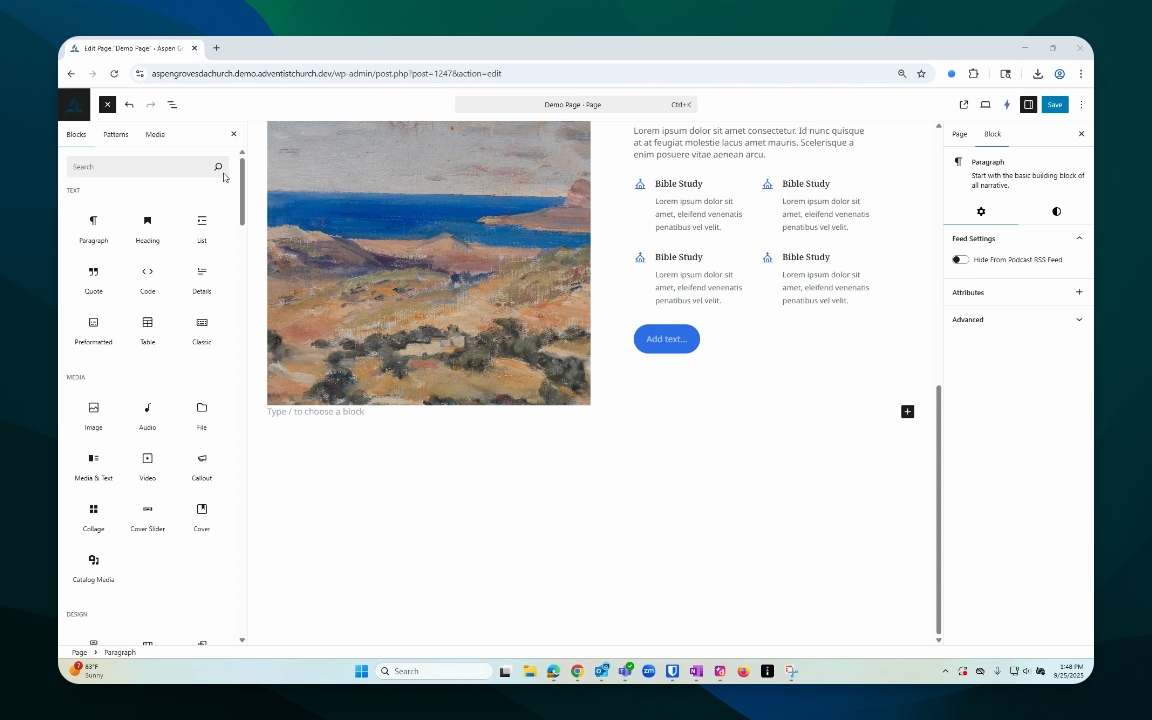The width and height of the screenshot is (1152, 720).
Task: Close the block inserter toggle button
Action: 107,104
